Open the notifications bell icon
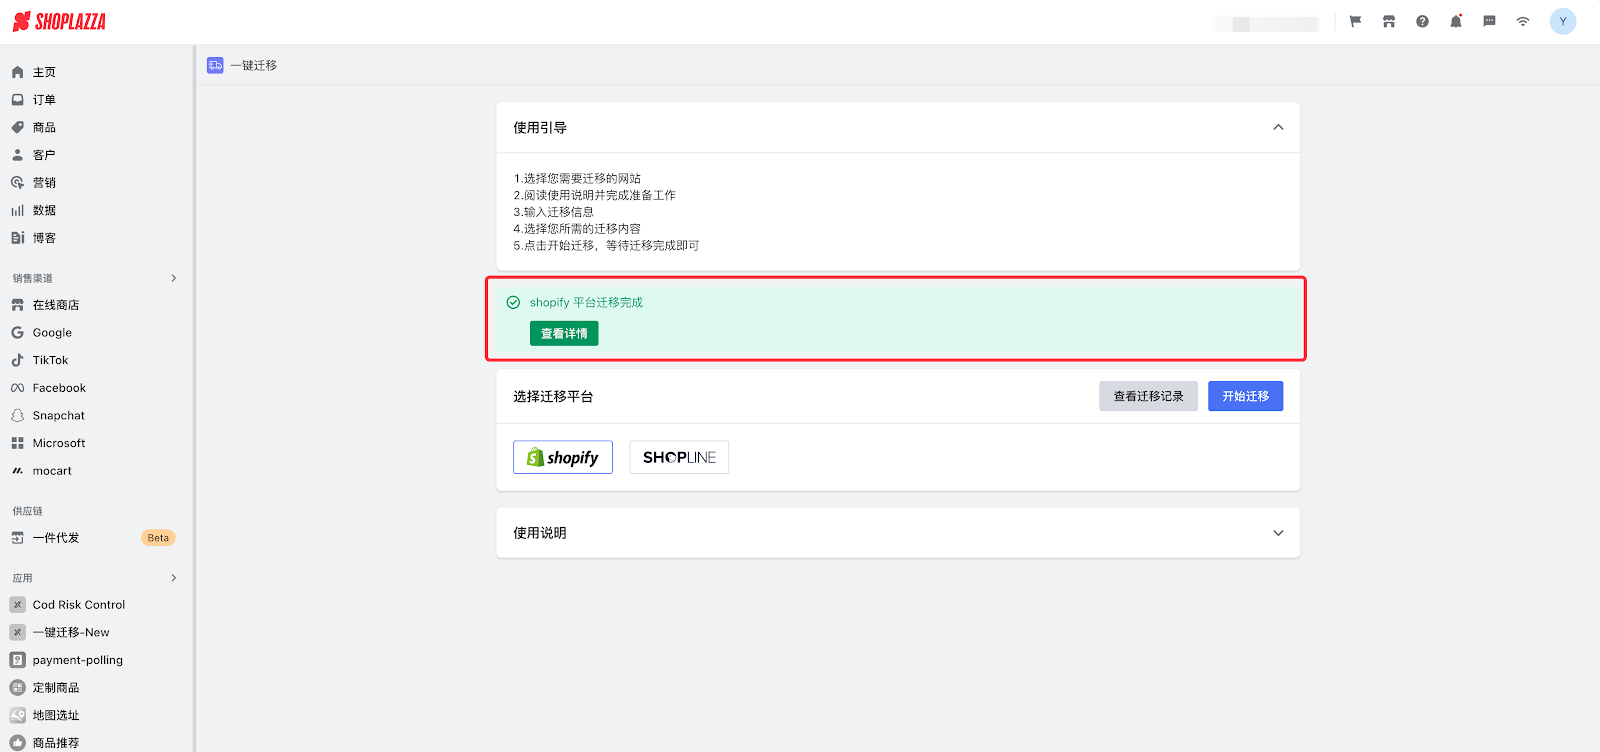Image resolution: width=1600 pixels, height=752 pixels. pyautogui.click(x=1456, y=22)
